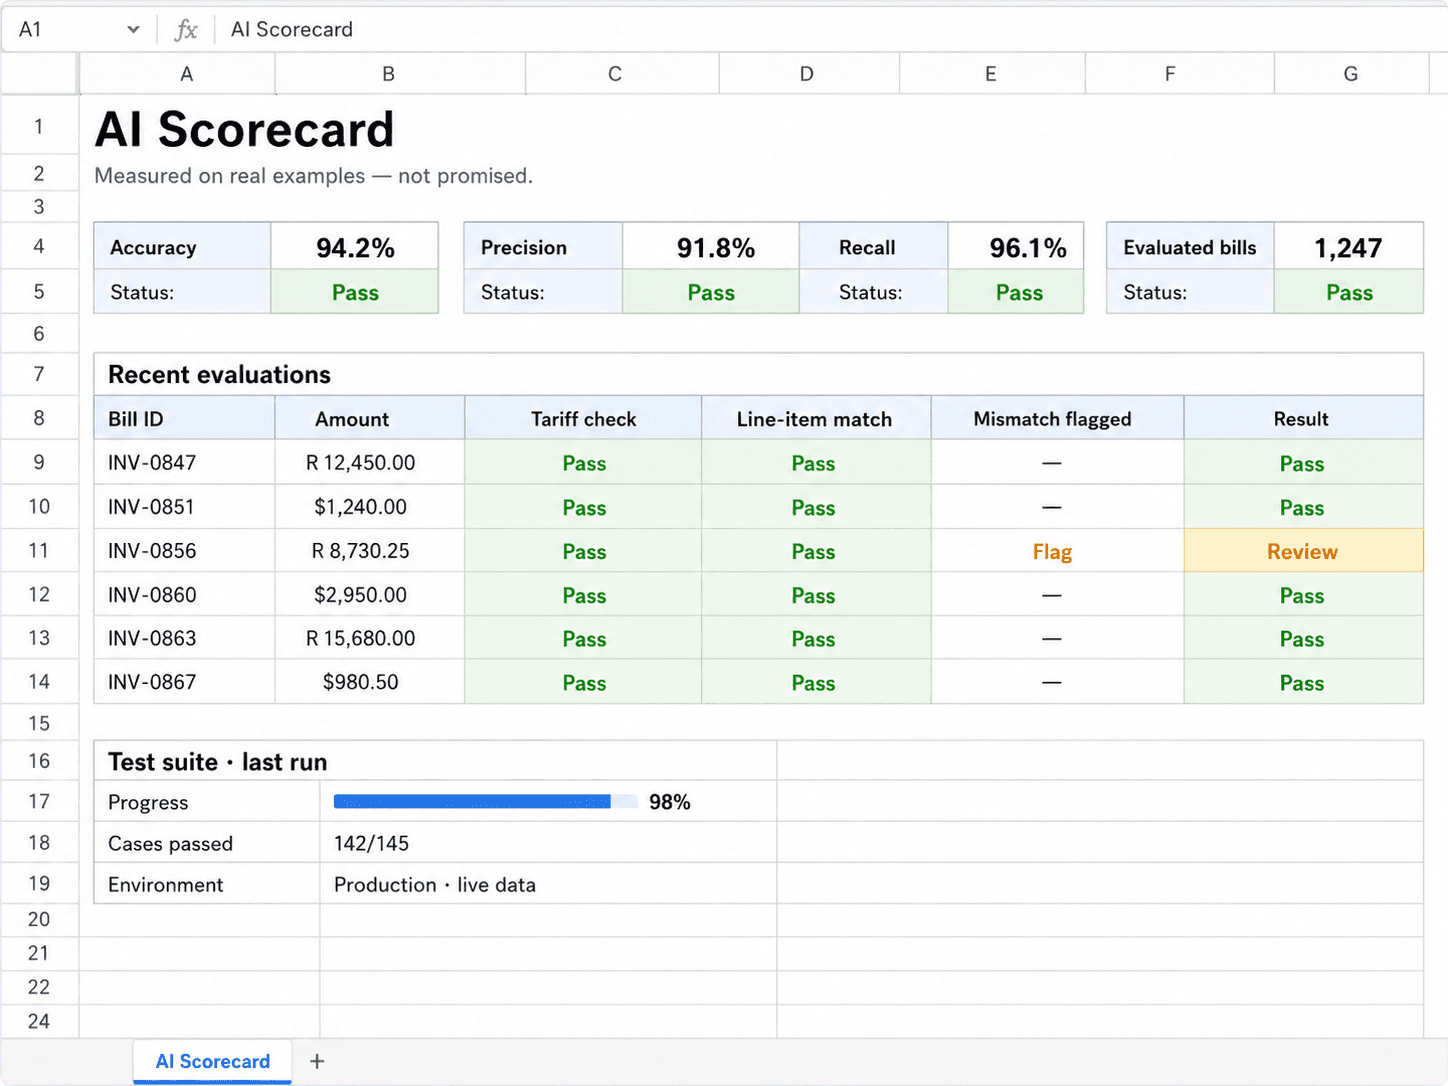Click Pass status under Accuracy
Screen dimensions: 1448x1086
coord(355,293)
